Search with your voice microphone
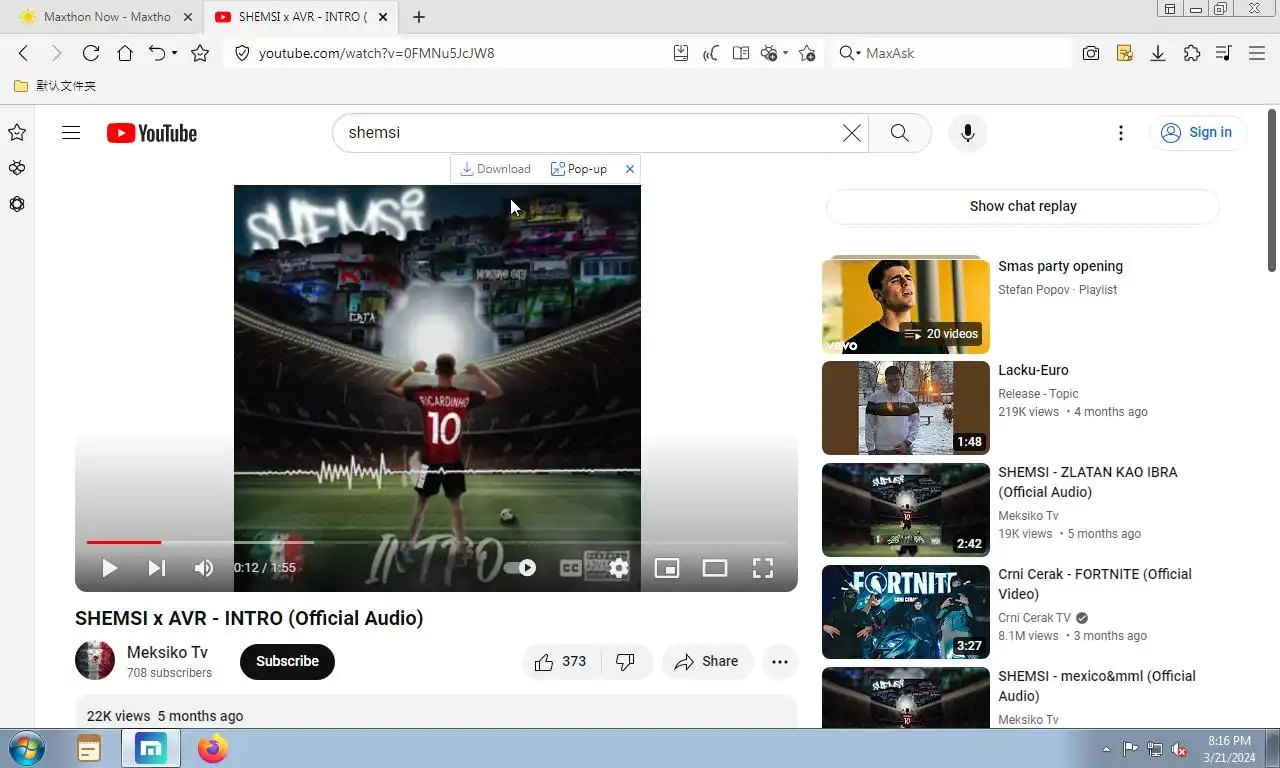 click(x=967, y=133)
